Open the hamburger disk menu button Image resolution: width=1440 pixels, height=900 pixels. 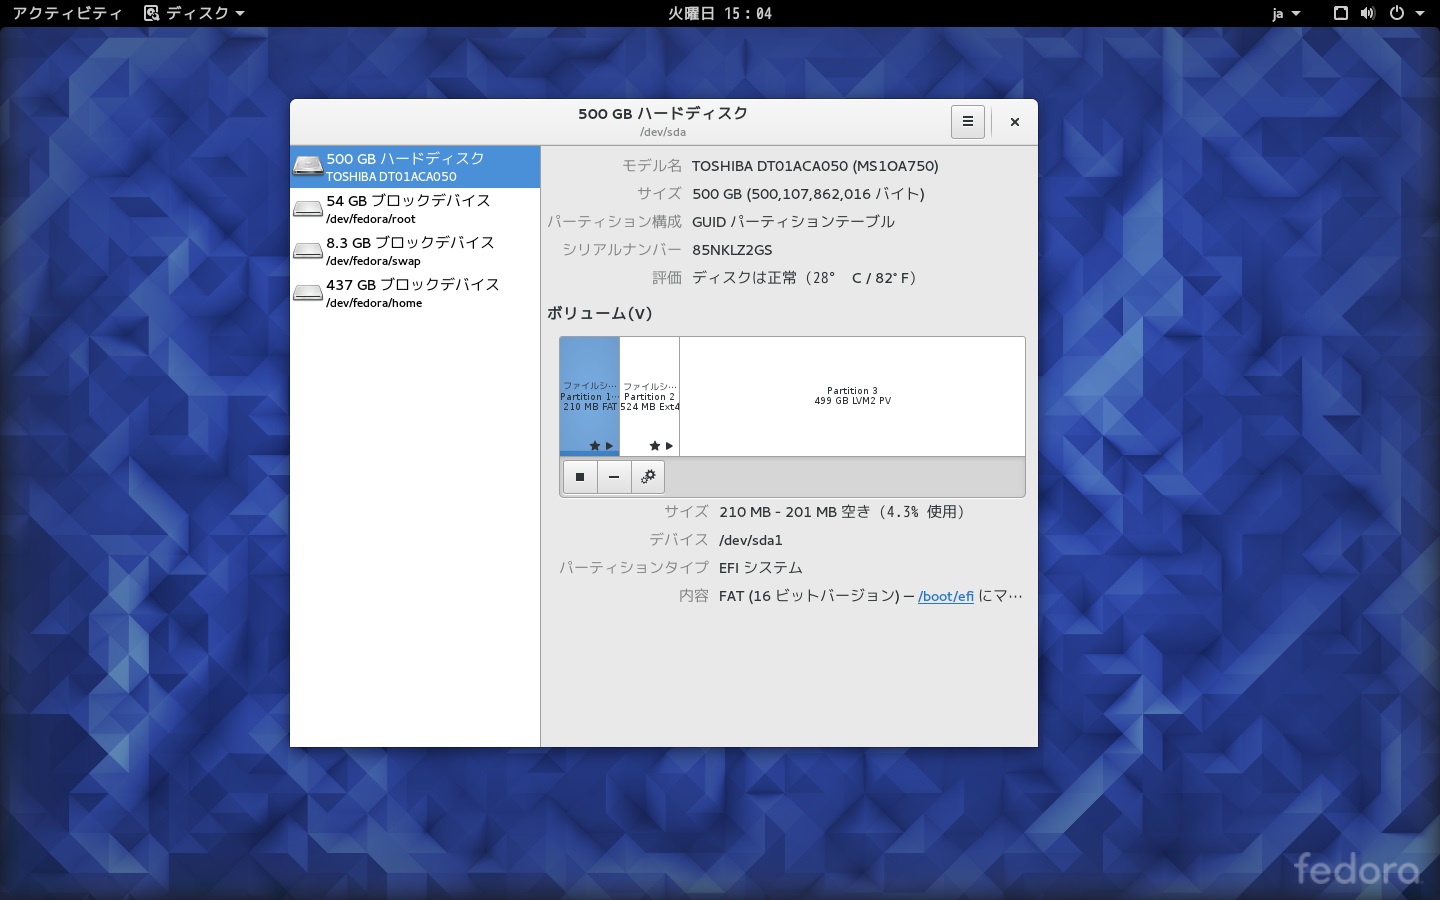point(967,122)
